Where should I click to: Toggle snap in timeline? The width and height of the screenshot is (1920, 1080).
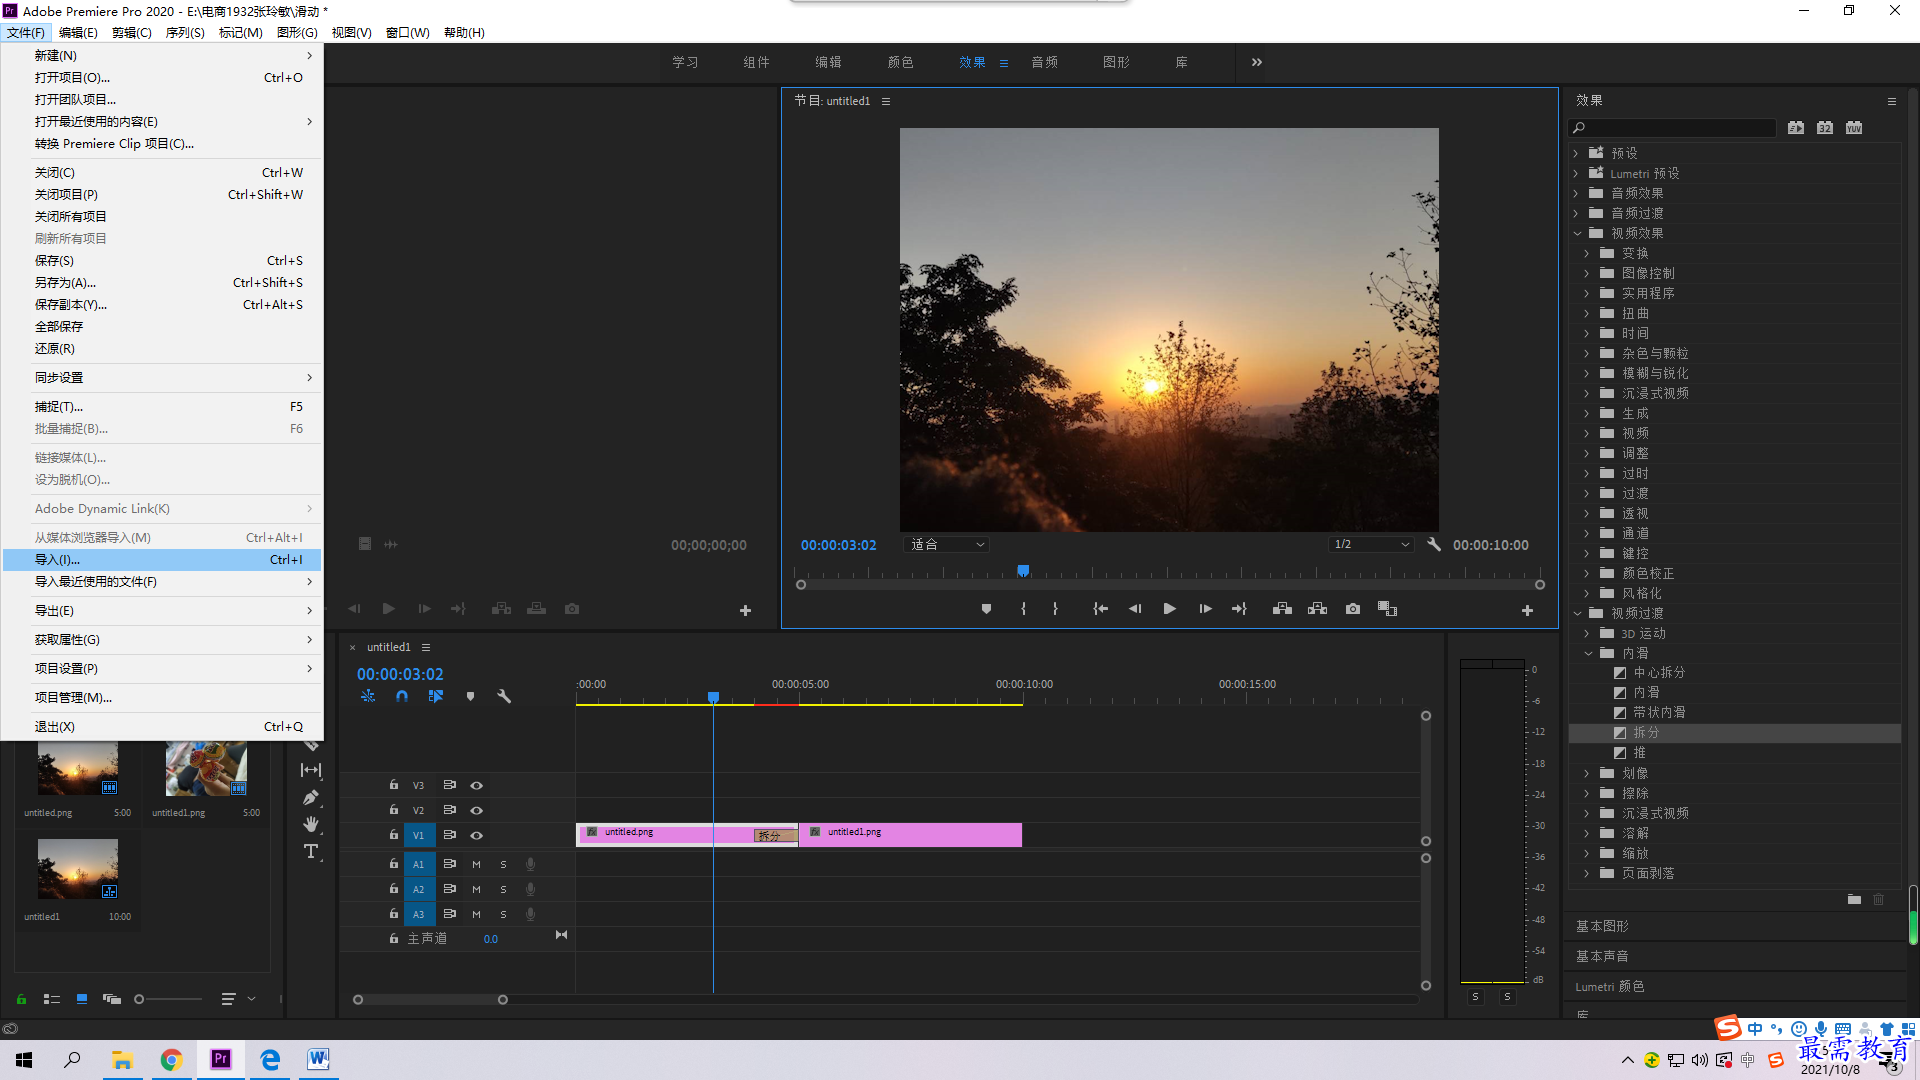tap(401, 696)
